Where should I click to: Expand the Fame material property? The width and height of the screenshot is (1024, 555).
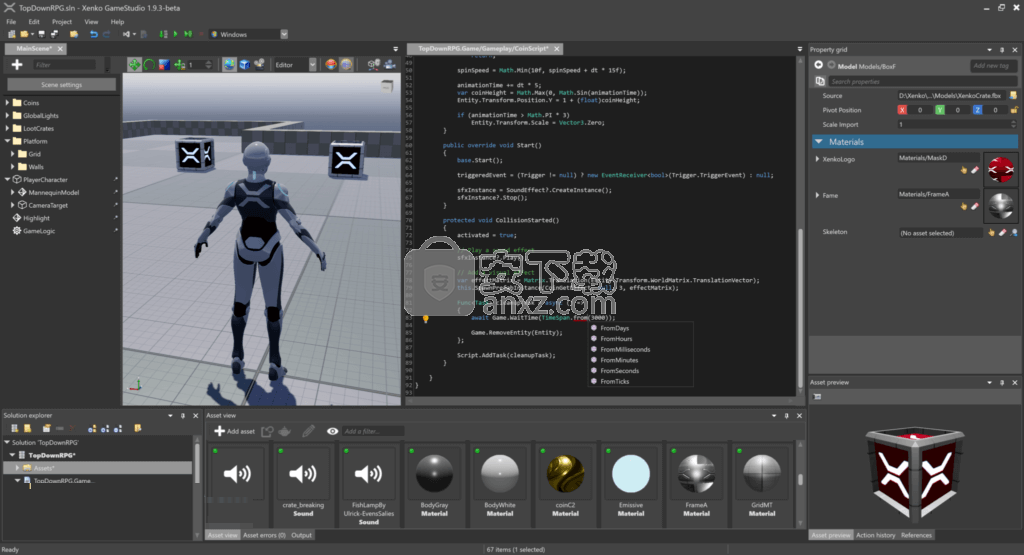pyautogui.click(x=817, y=195)
